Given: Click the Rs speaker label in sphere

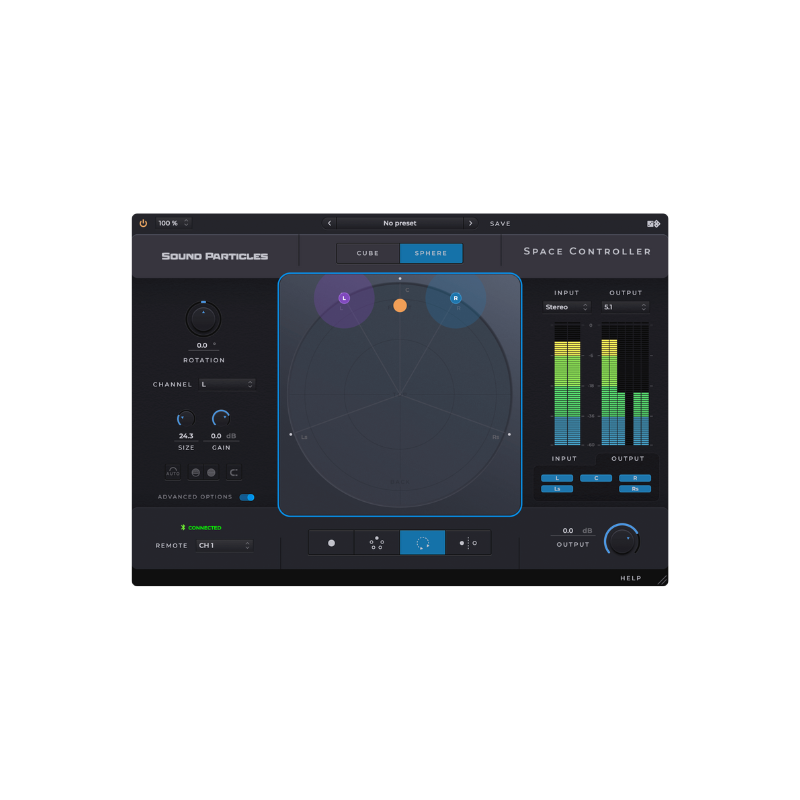Looking at the screenshot, I should (x=495, y=437).
